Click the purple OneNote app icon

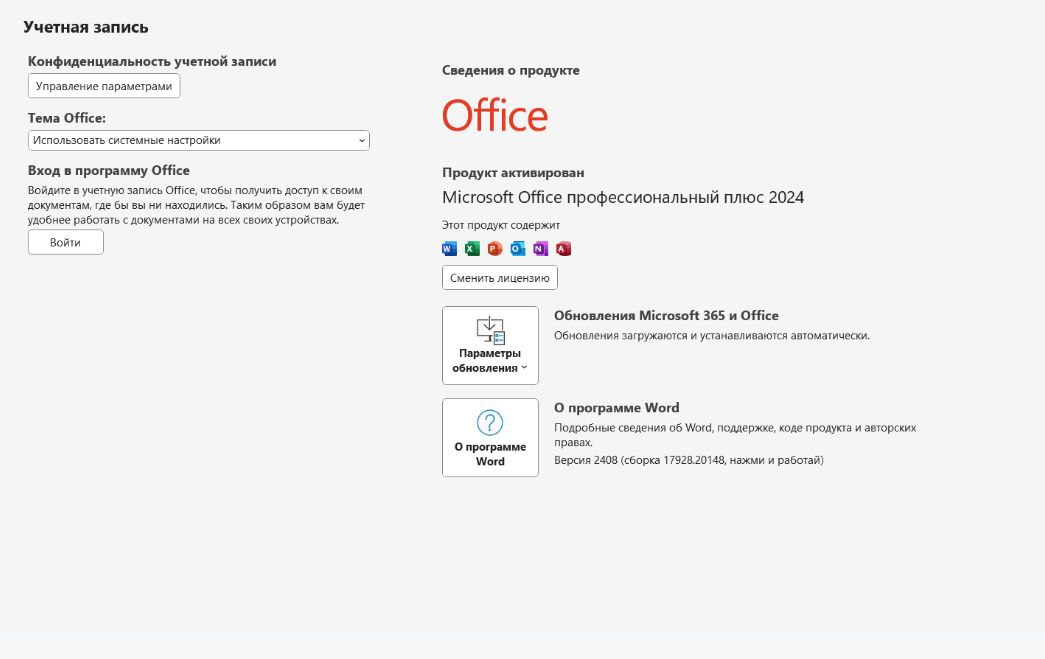541,248
